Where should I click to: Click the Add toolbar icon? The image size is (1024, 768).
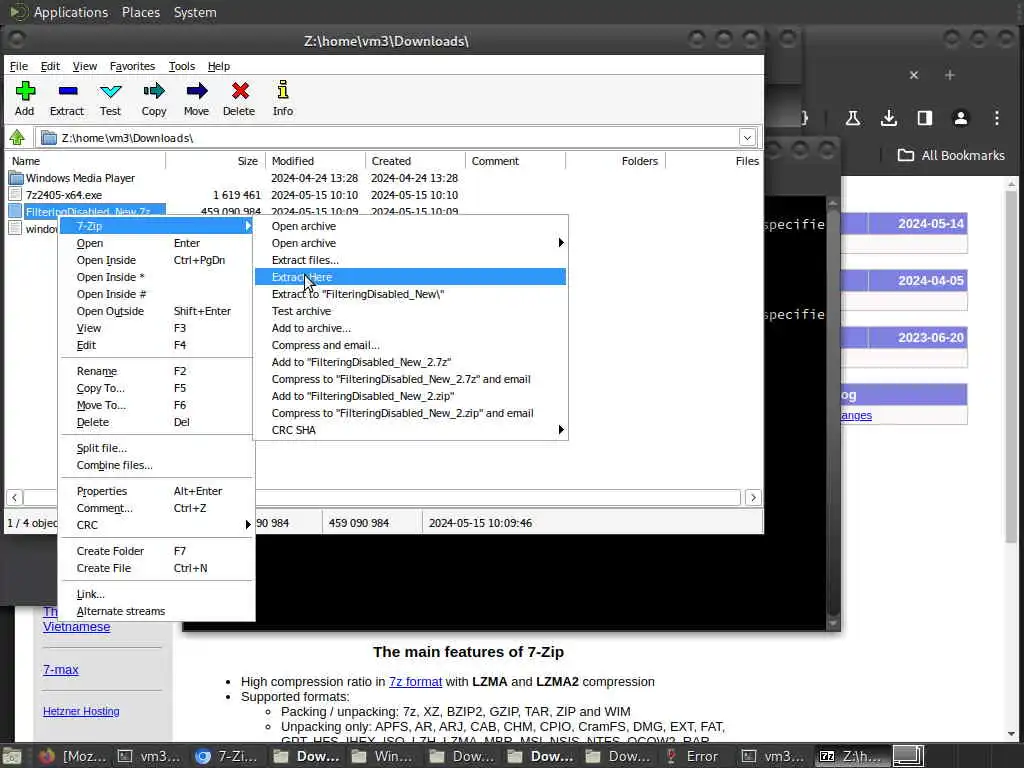[x=25, y=91]
